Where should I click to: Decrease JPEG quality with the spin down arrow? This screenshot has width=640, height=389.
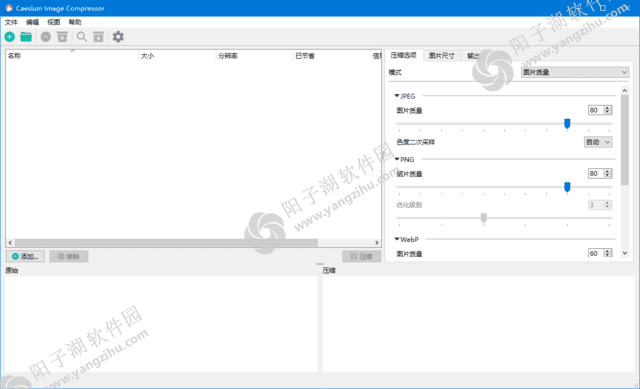608,112
